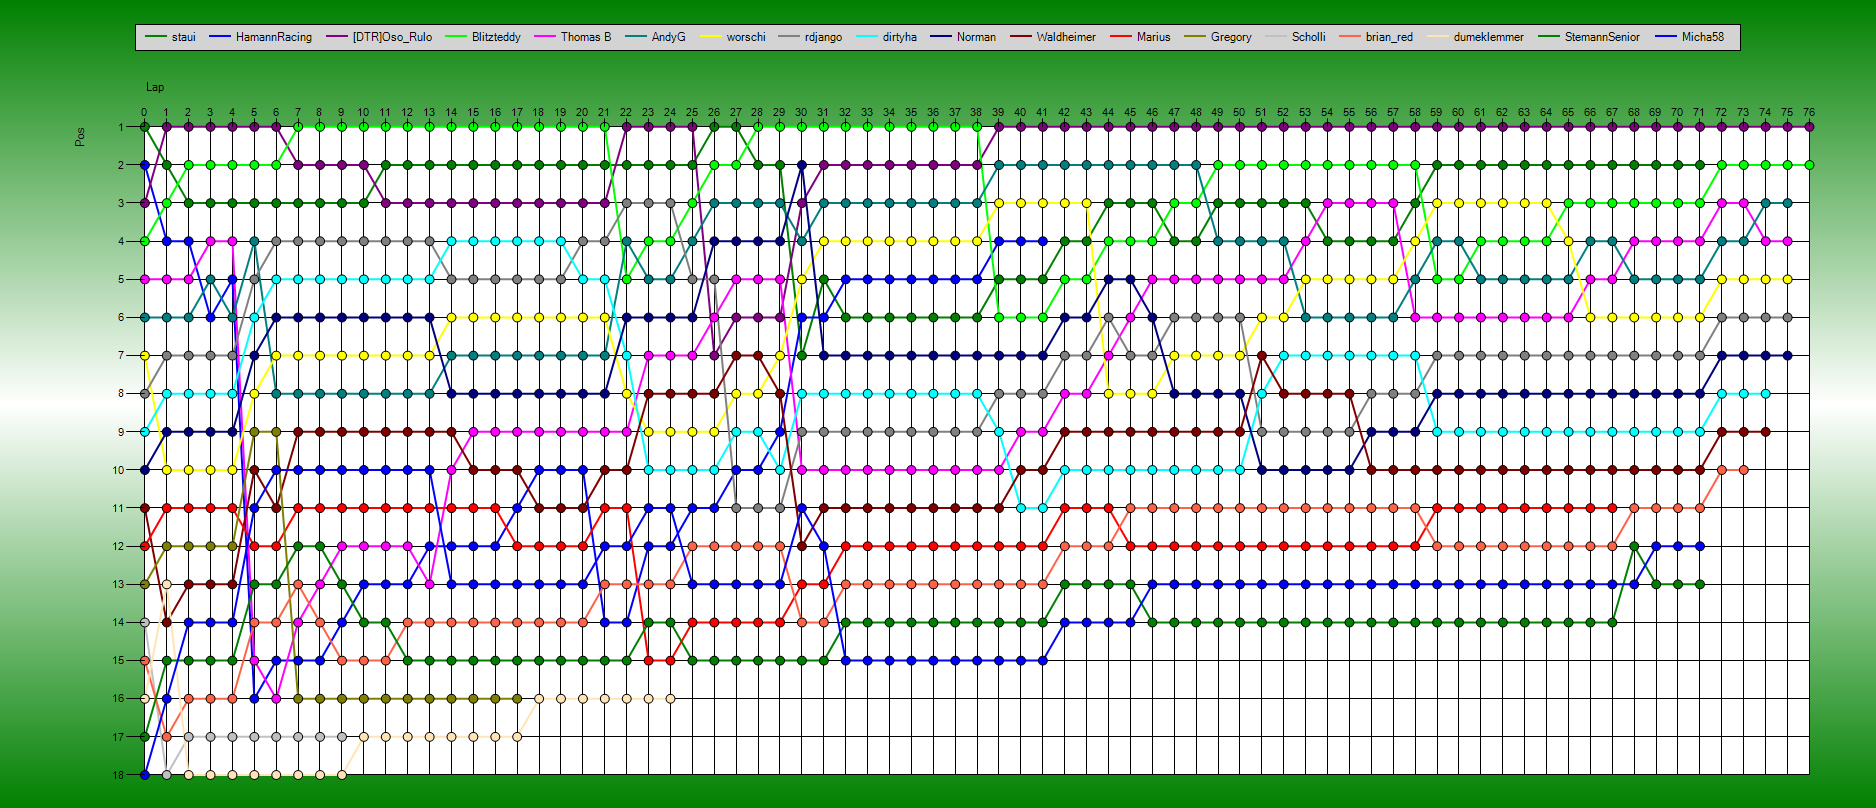The width and height of the screenshot is (1876, 808).
Task: Click the navy marker at lap 75, position 7
Action: click(x=1787, y=355)
